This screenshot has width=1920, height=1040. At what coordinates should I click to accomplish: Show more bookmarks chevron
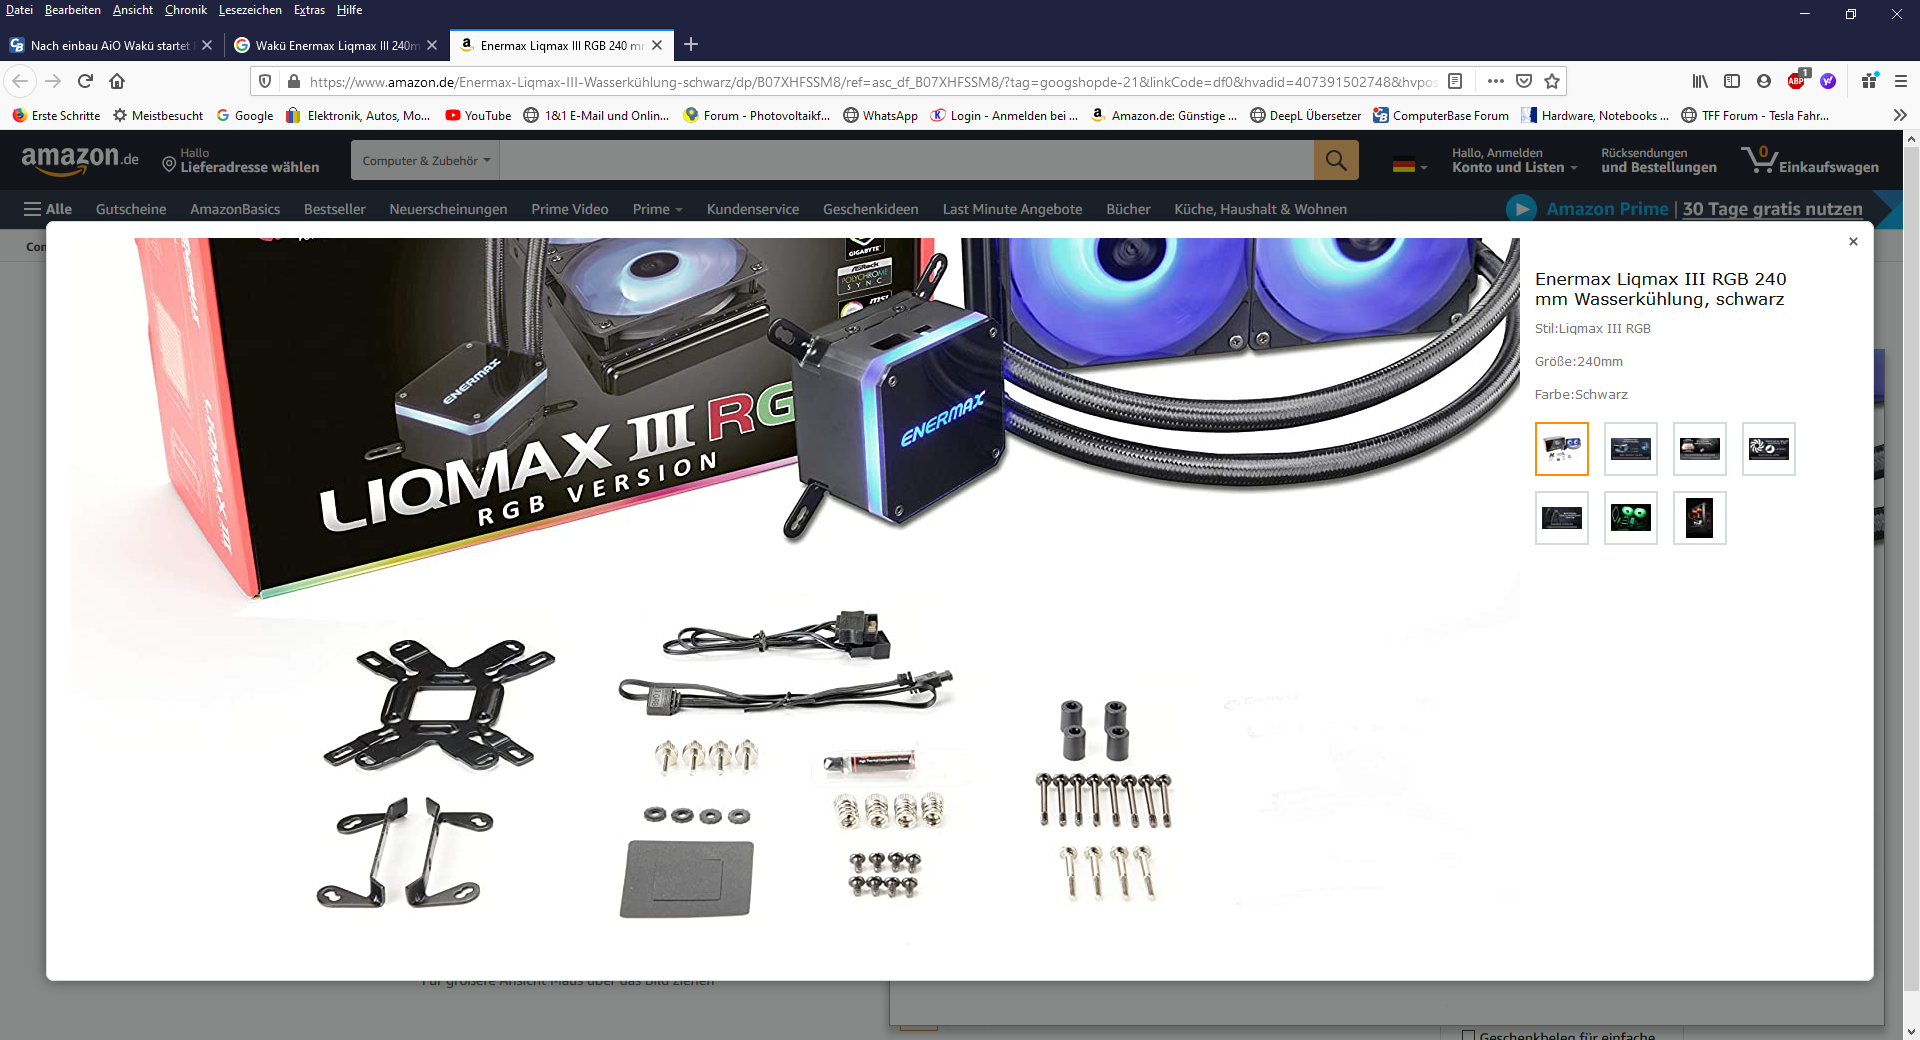pos(1900,115)
